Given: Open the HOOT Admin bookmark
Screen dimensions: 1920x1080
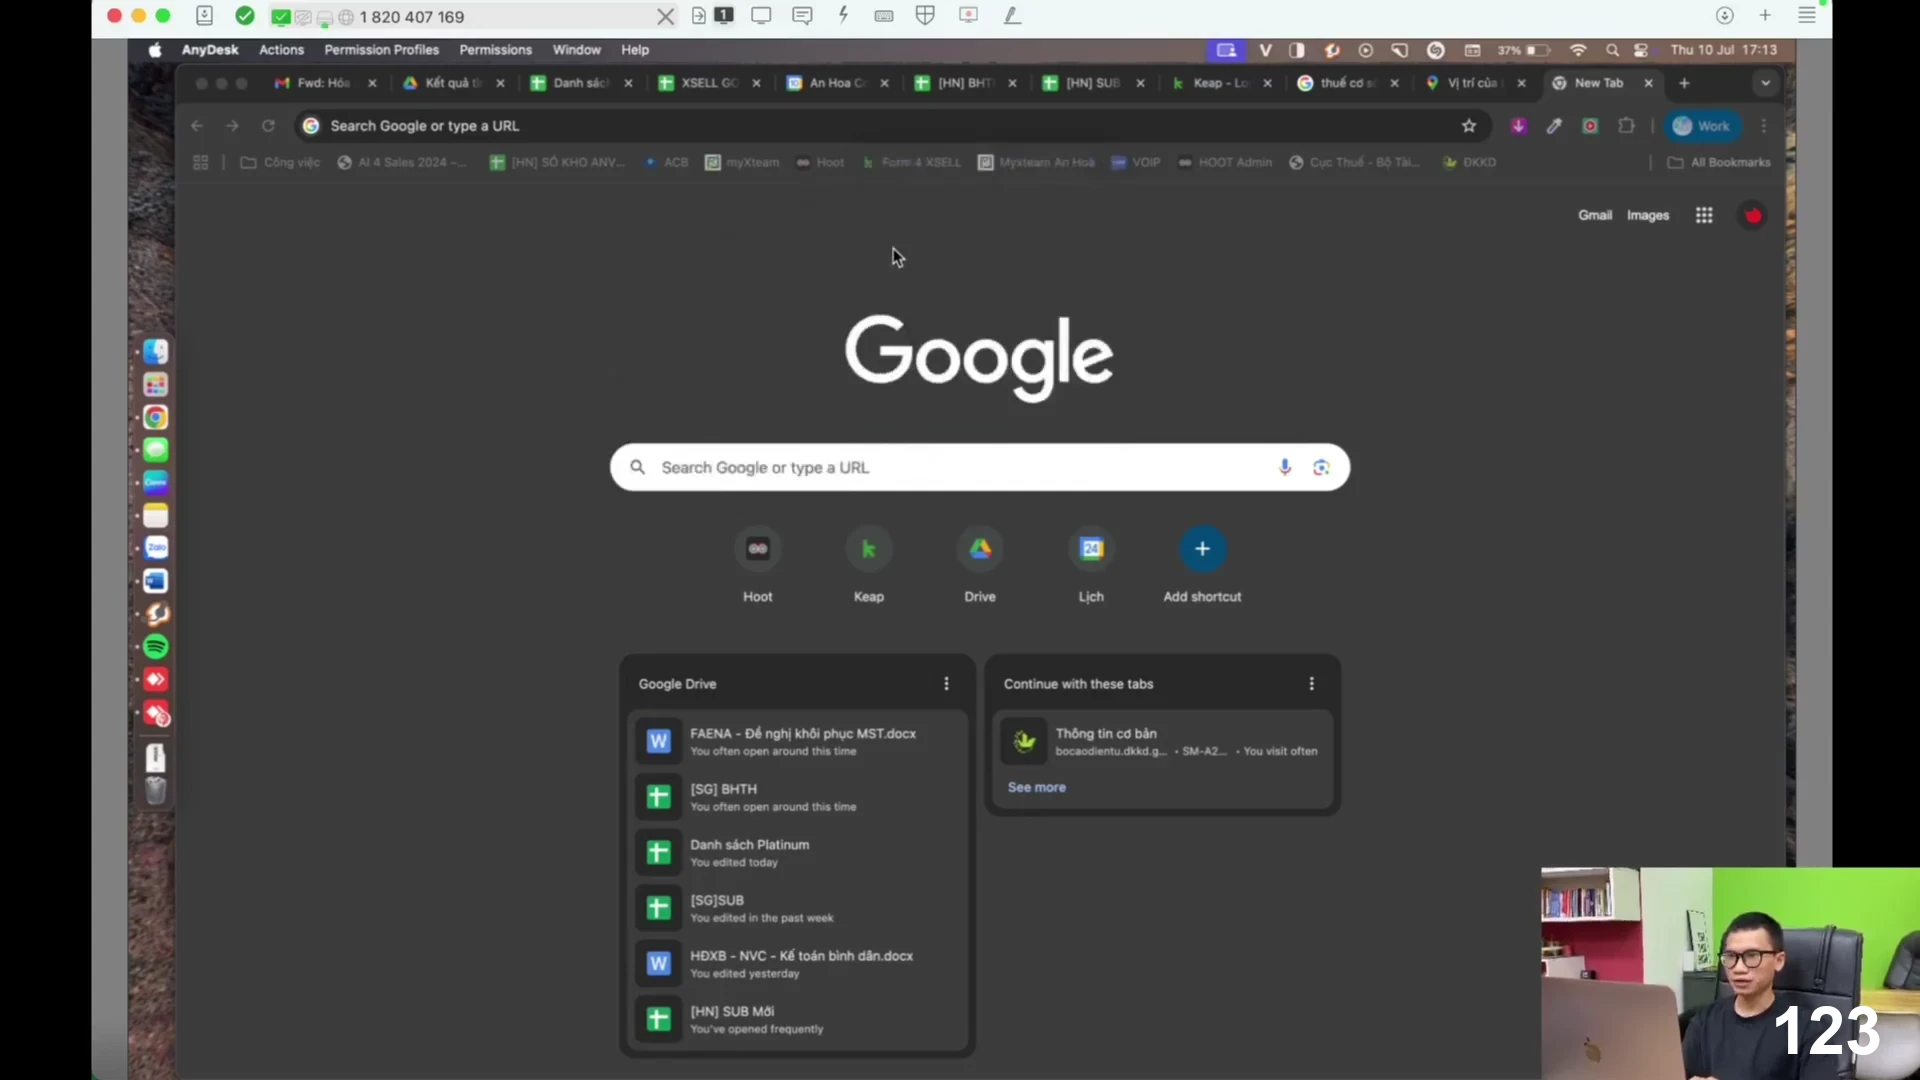Looking at the screenshot, I should pos(1225,162).
